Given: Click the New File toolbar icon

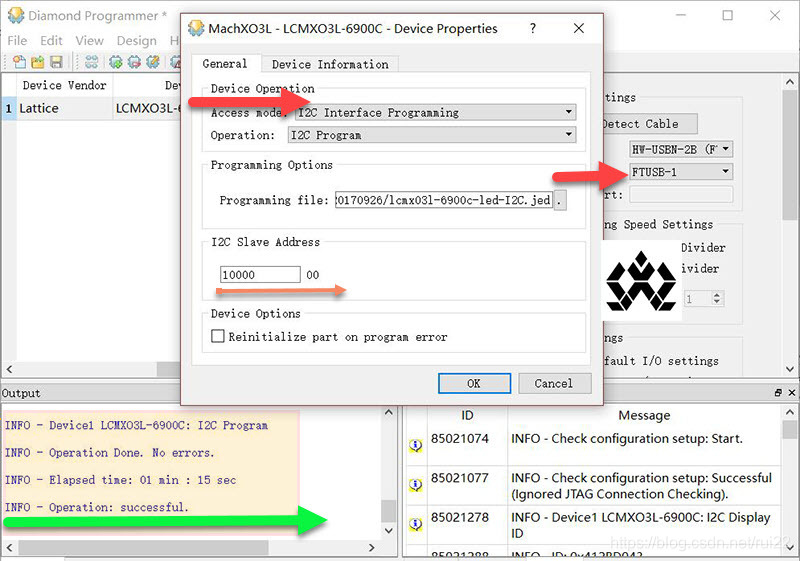Looking at the screenshot, I should (x=19, y=62).
